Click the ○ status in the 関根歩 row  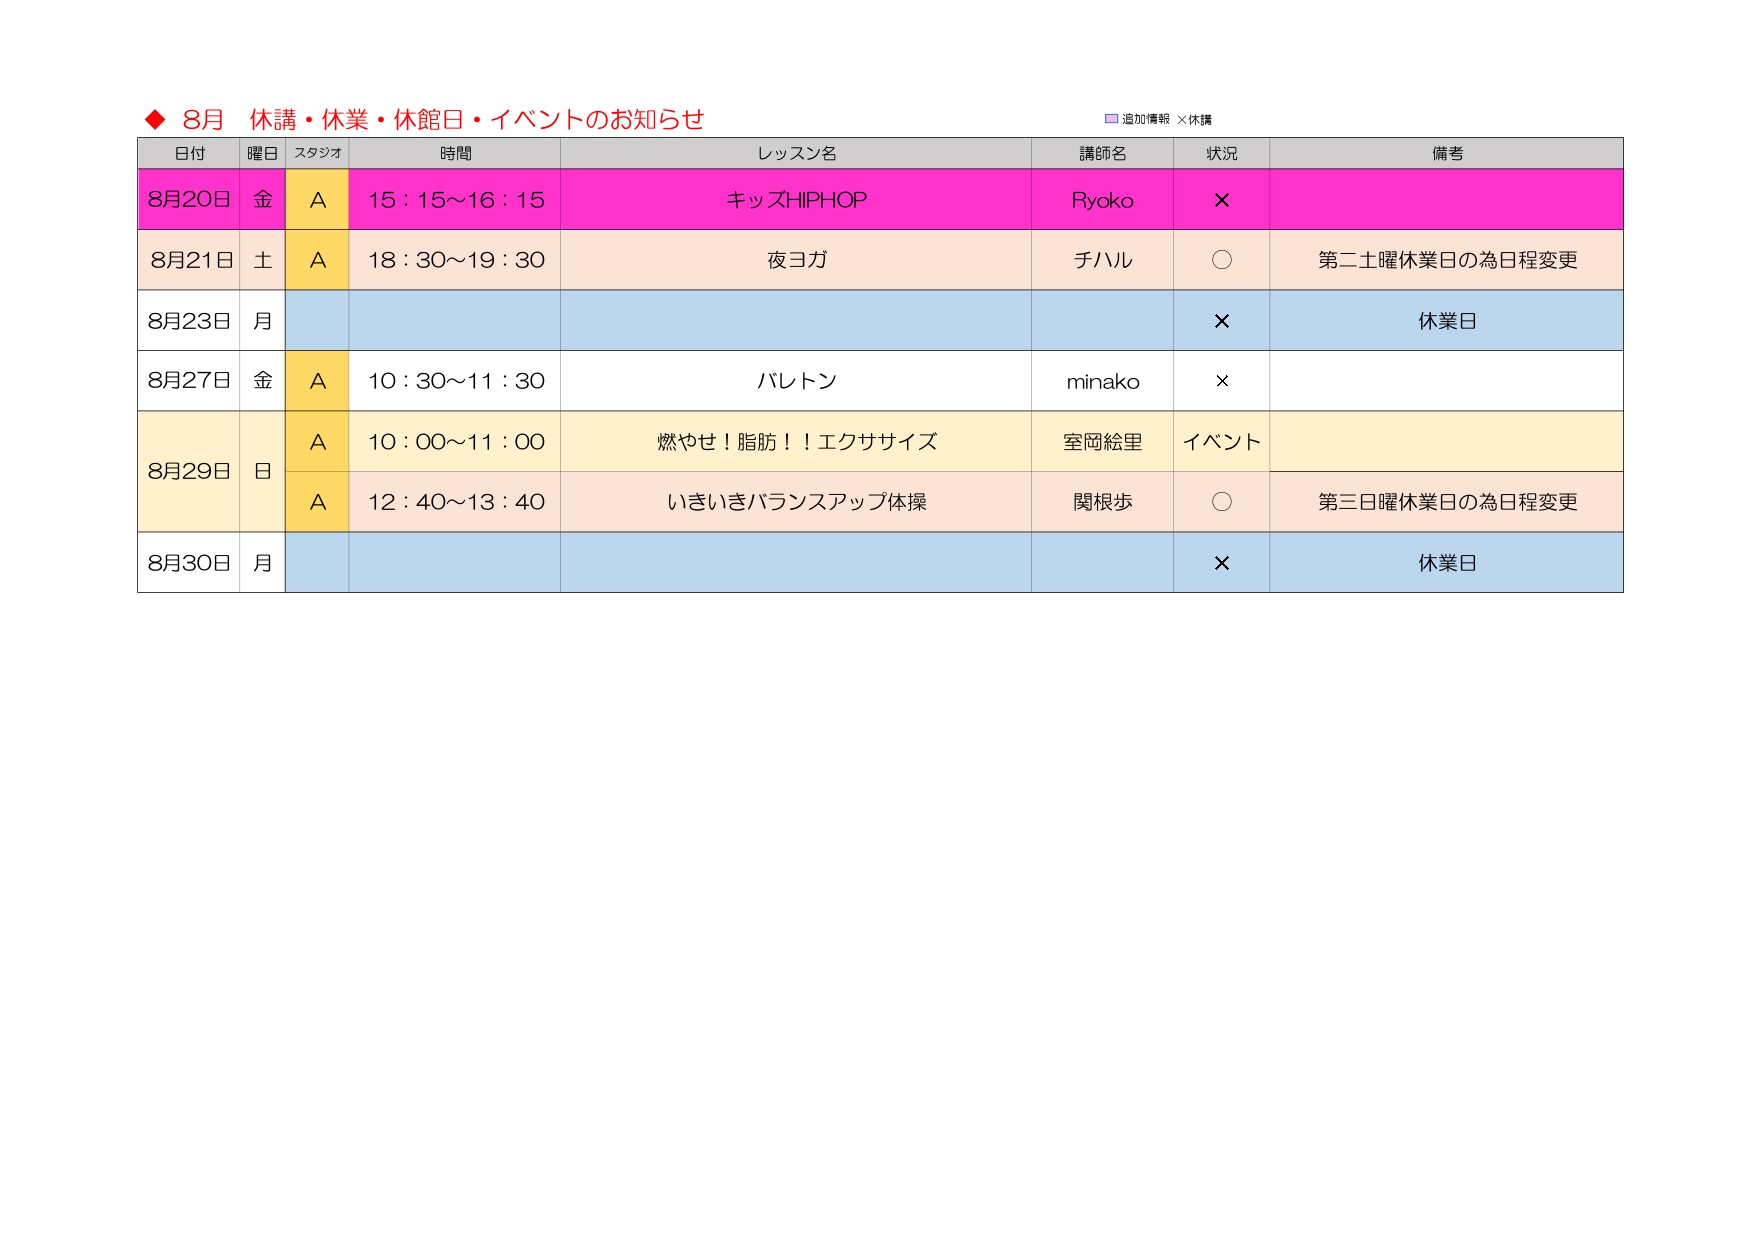1221,502
